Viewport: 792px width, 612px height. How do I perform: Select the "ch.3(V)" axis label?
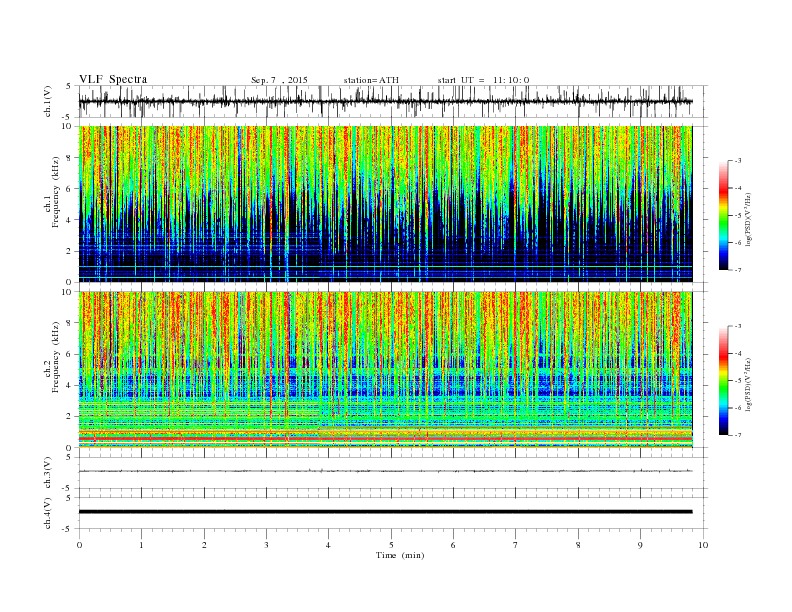(x=48, y=473)
